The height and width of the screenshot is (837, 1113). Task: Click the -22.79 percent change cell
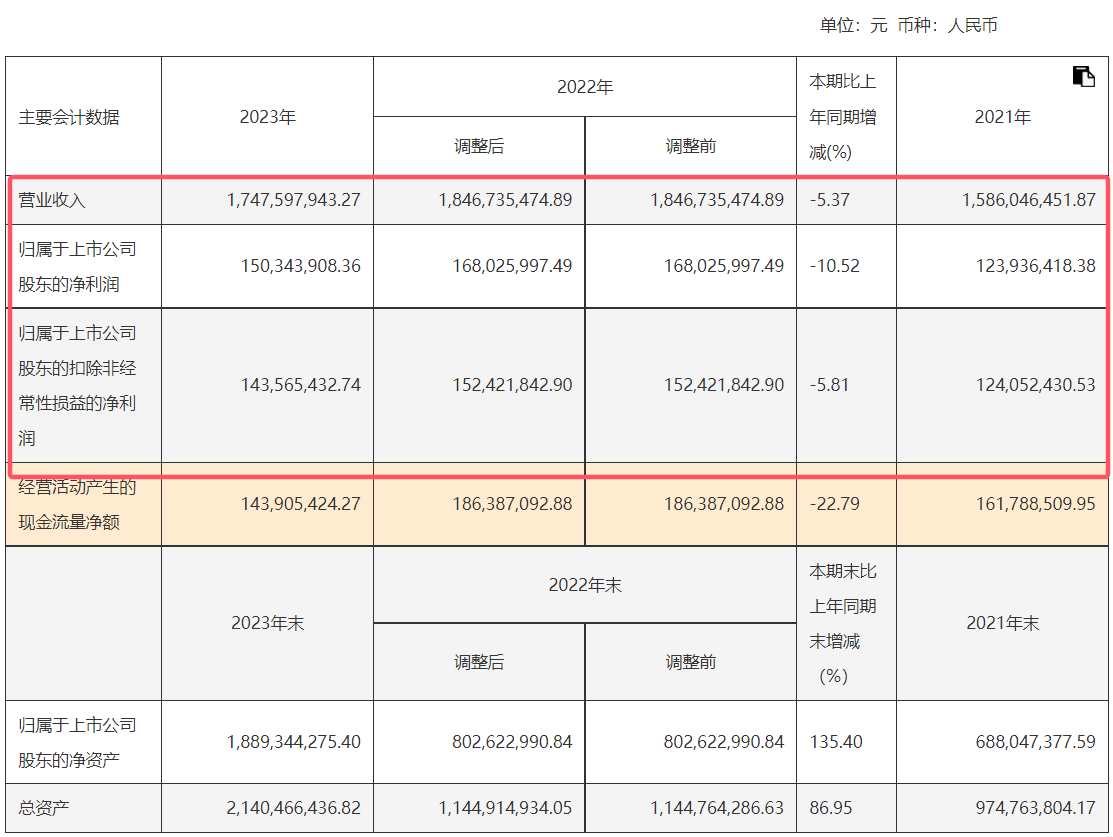point(835,504)
